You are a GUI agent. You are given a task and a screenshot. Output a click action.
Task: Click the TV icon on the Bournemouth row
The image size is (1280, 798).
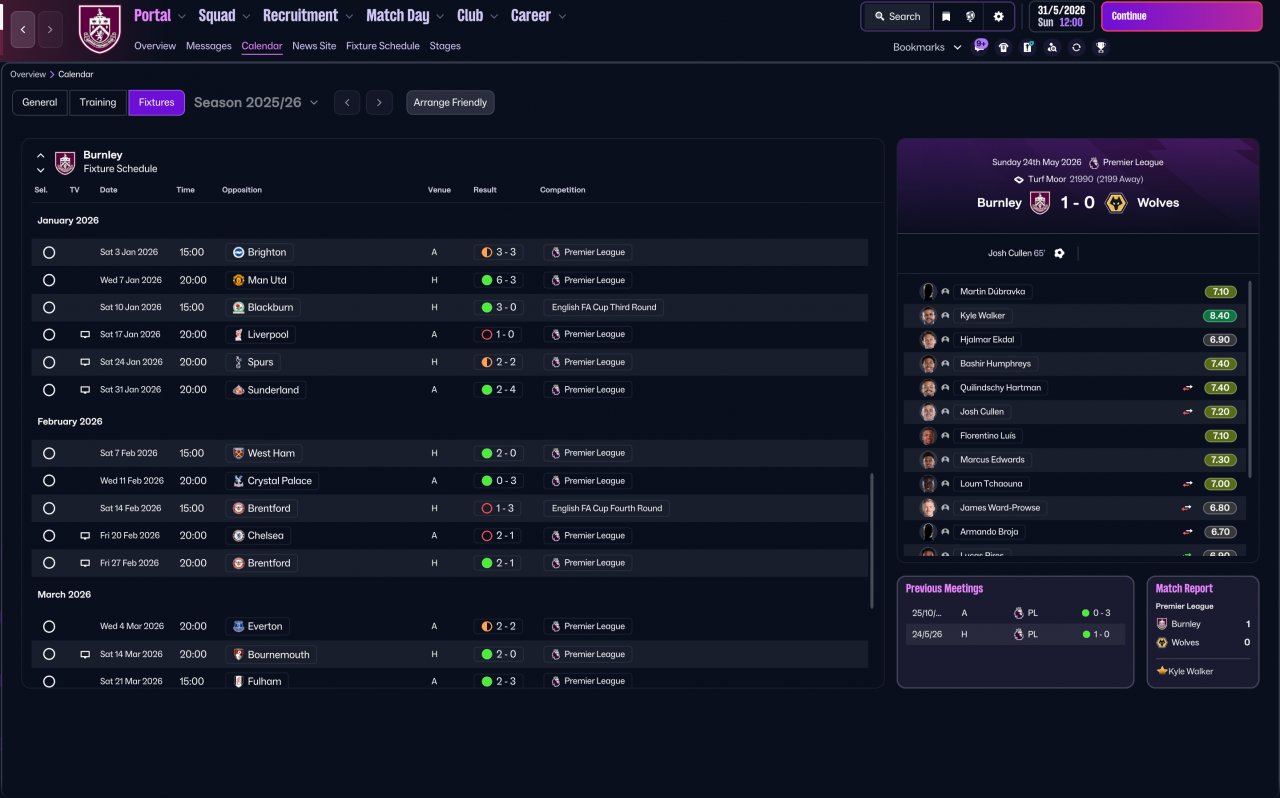coord(85,654)
